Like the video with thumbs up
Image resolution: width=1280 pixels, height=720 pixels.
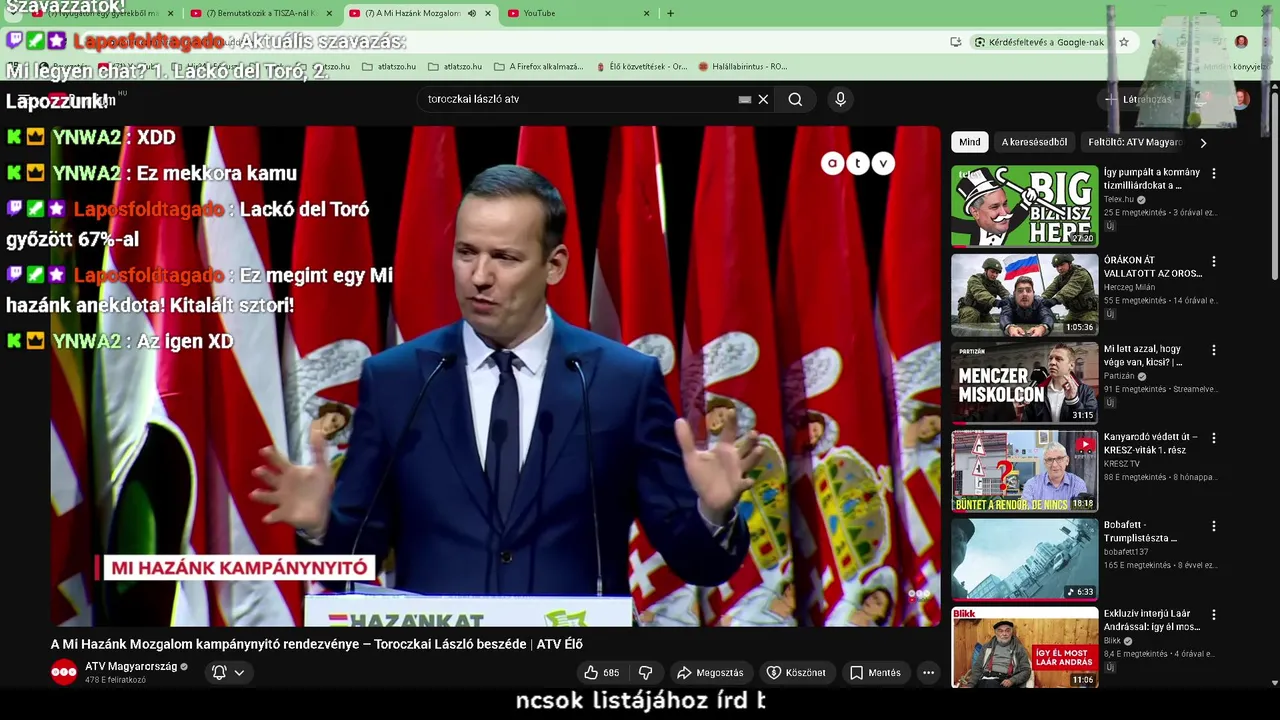coord(601,673)
